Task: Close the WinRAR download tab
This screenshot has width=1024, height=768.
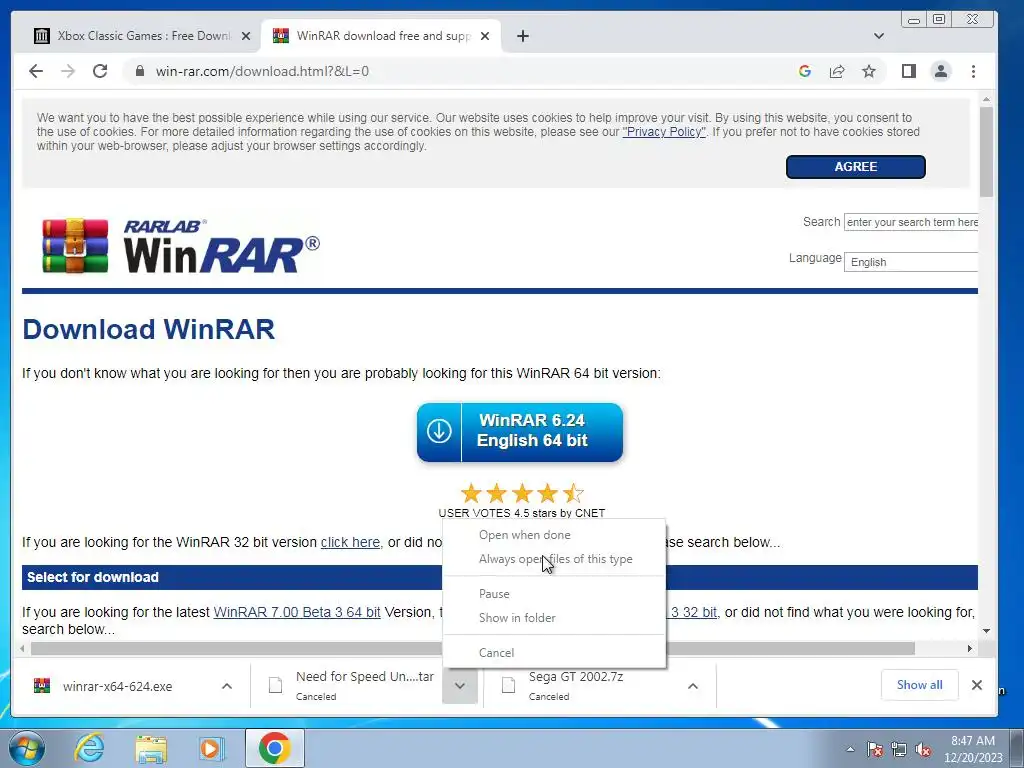Action: pos(485,36)
